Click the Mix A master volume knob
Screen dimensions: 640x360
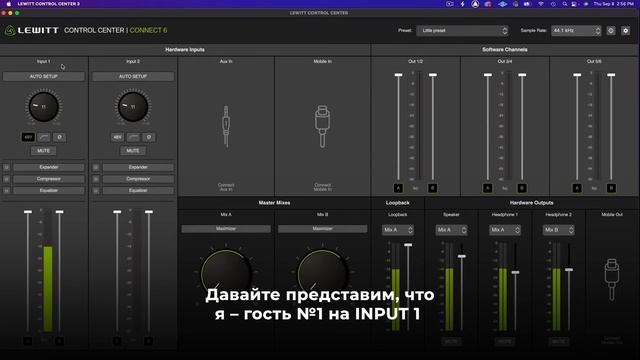click(x=226, y=274)
